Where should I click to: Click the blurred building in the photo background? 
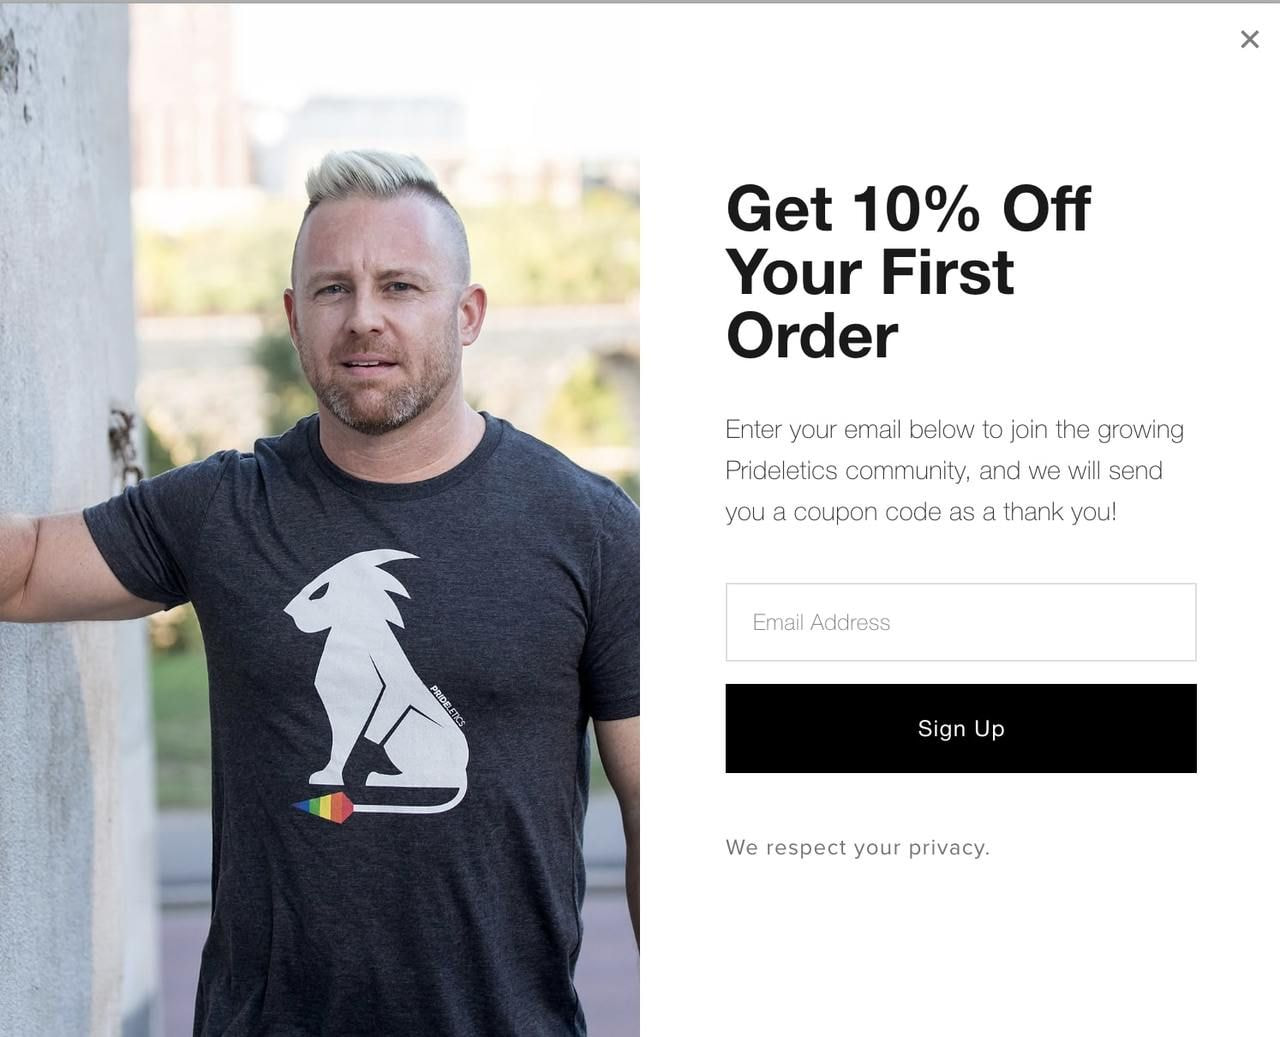click(375, 135)
